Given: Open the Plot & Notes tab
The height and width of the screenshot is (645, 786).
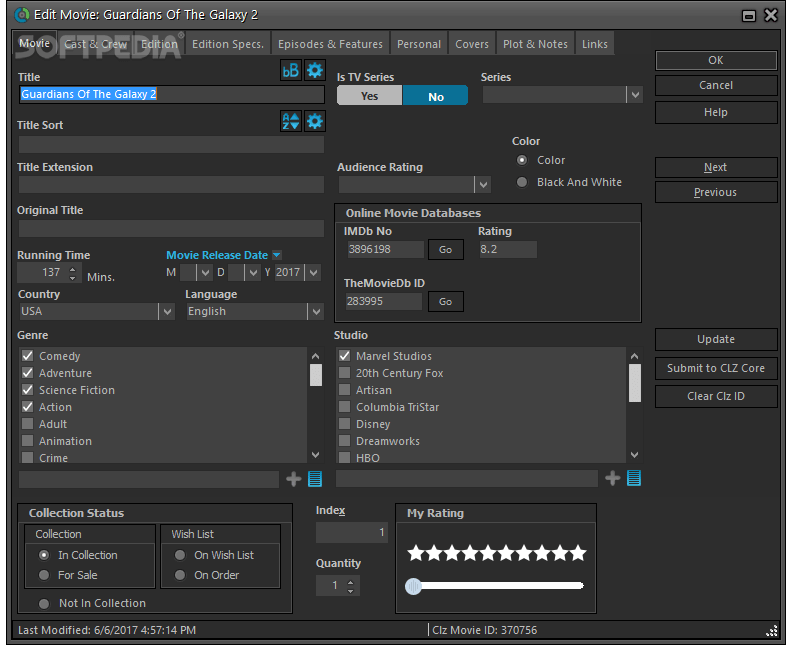Looking at the screenshot, I should click(x=535, y=44).
